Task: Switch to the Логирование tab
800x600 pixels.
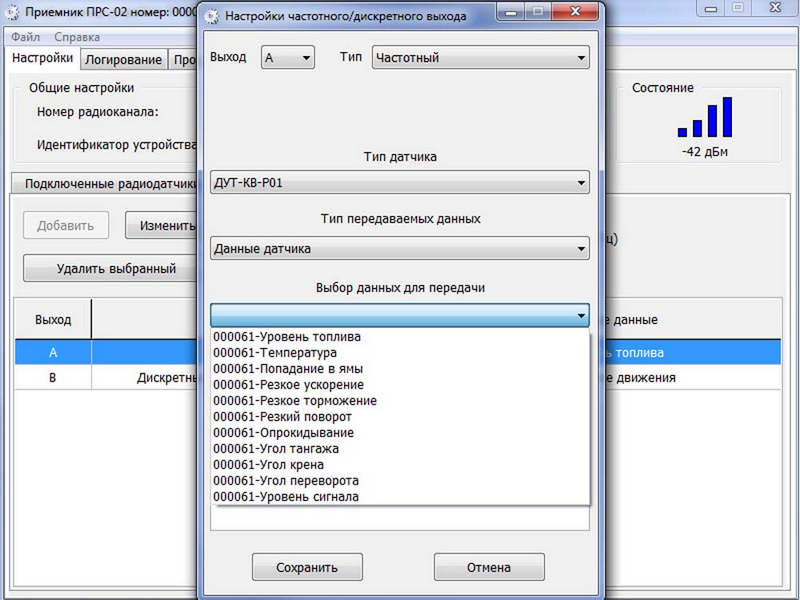Action: coord(123,60)
